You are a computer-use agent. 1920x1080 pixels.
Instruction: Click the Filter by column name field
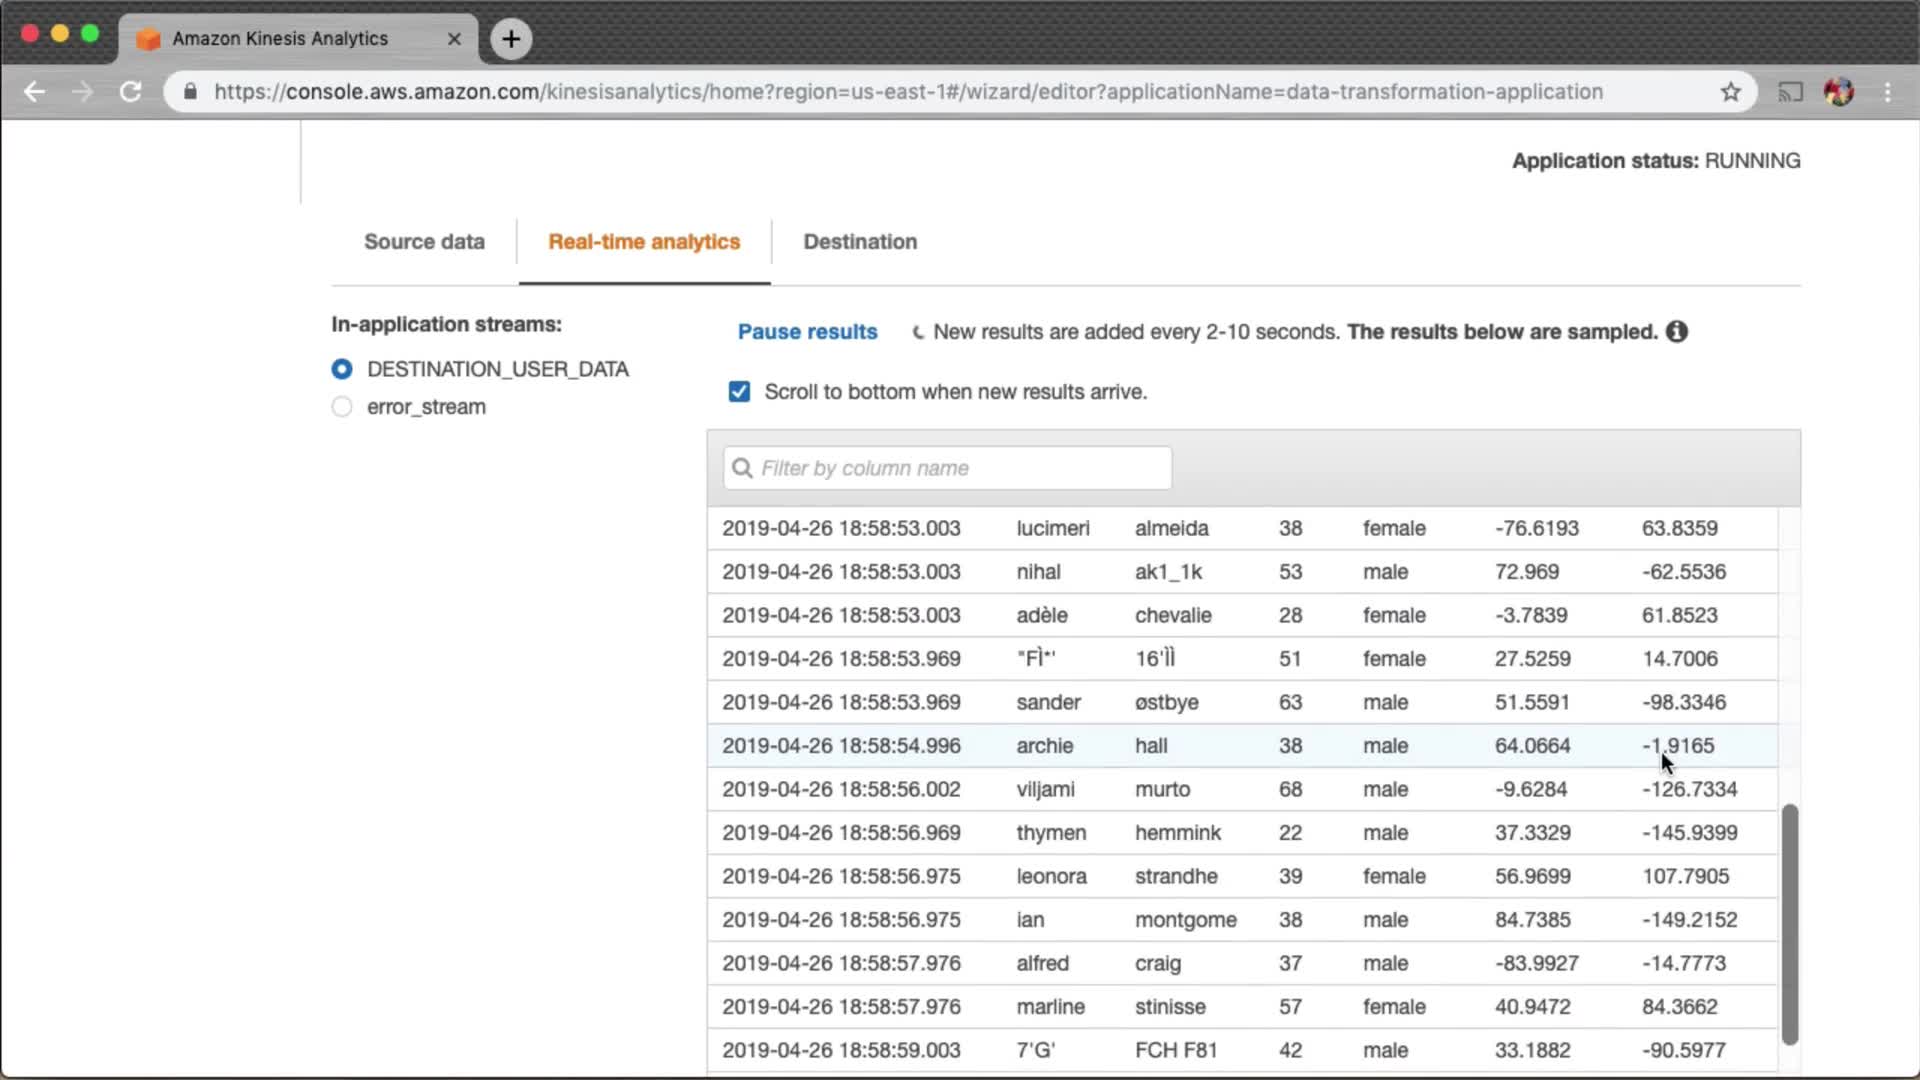point(947,468)
